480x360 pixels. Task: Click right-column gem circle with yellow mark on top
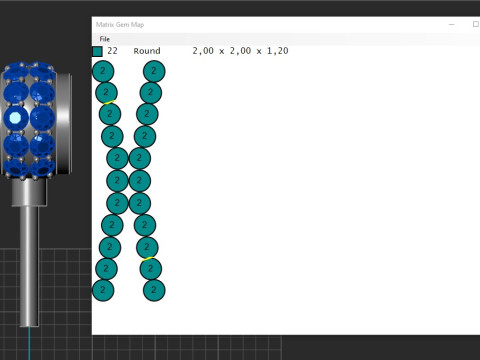tap(151, 269)
